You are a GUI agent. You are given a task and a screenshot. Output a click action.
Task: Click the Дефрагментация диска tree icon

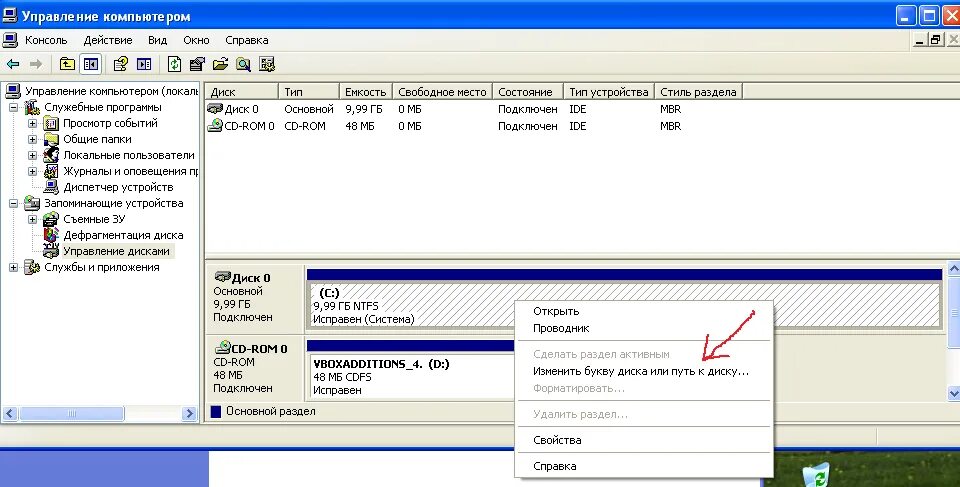(51, 235)
